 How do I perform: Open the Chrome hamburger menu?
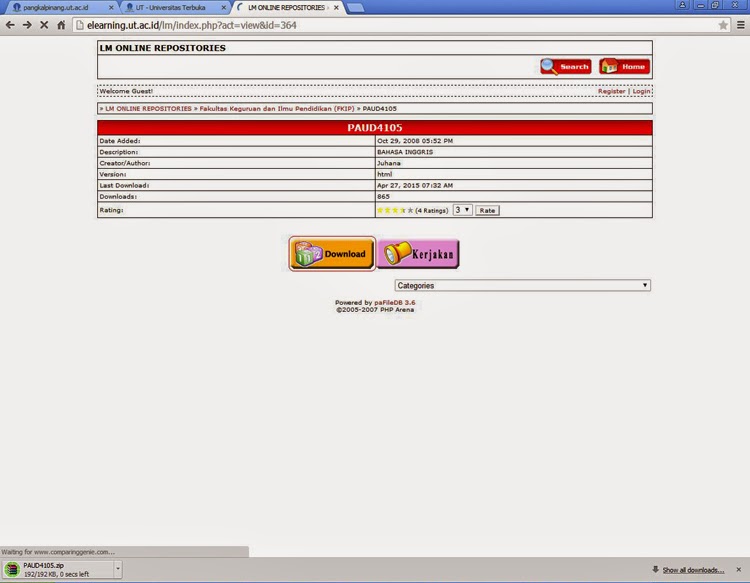[740, 25]
